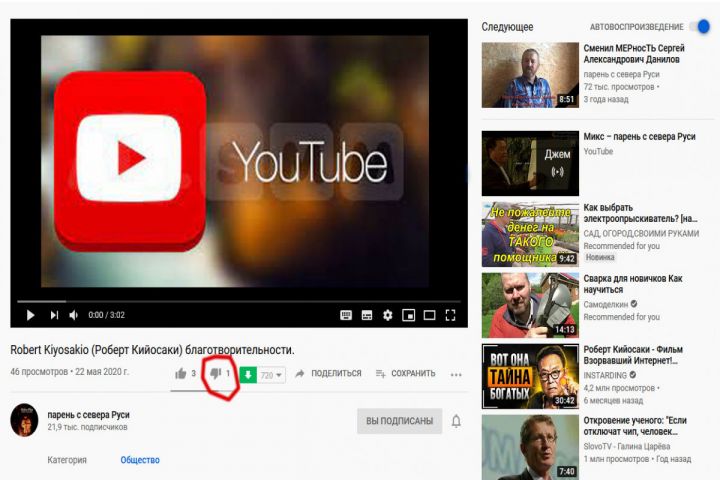Skip to the next video
Image resolution: width=720 pixels, height=480 pixels.
[x=54, y=315]
